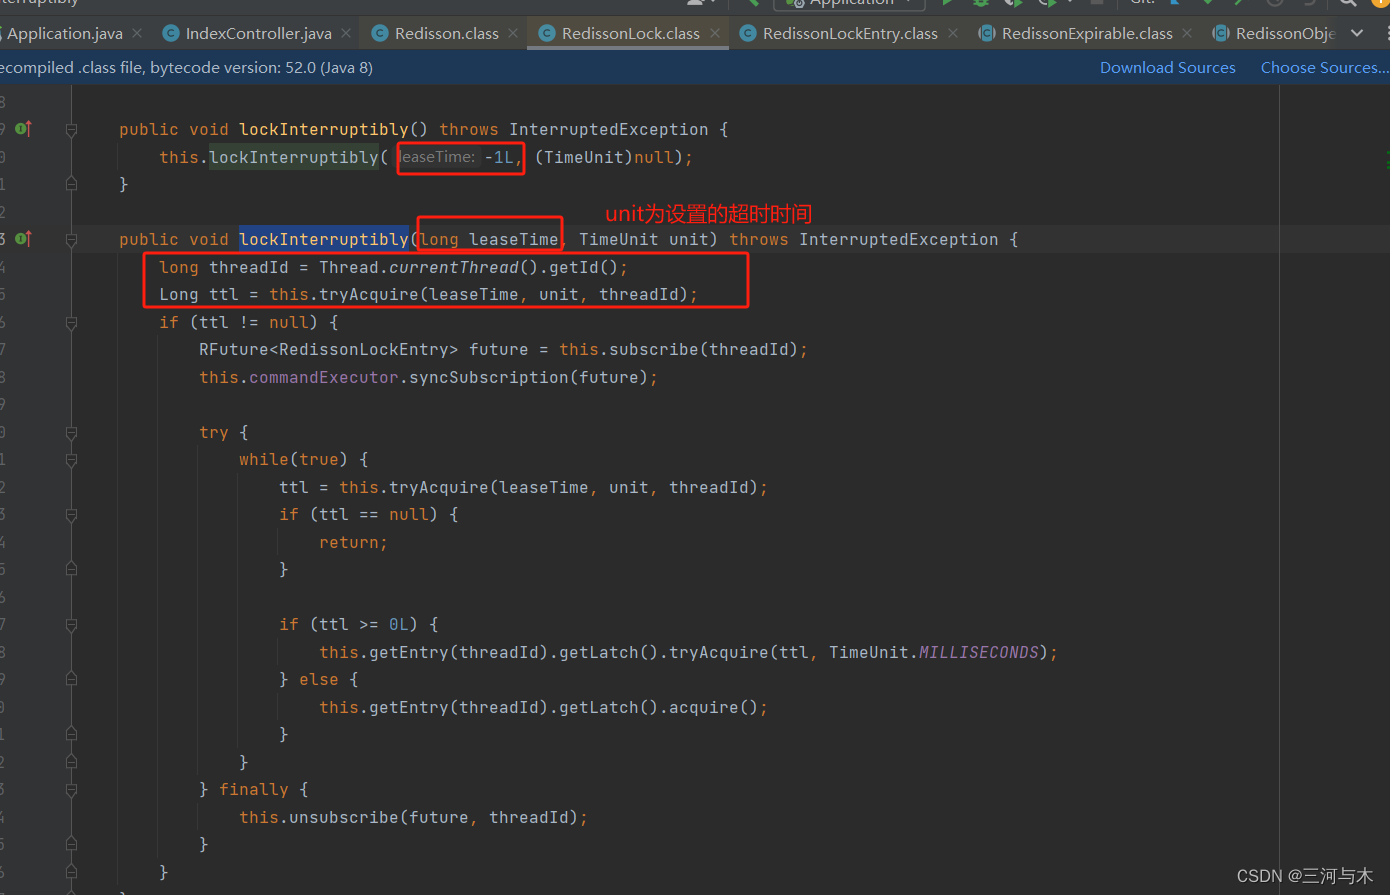Open the RedissonLockEntry.class tab
Image resolution: width=1390 pixels, height=895 pixels.
850,34
